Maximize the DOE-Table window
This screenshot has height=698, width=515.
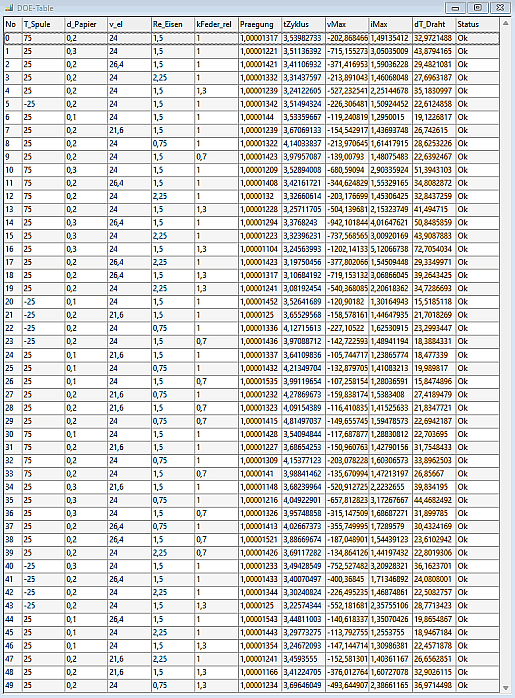click(478, 8)
